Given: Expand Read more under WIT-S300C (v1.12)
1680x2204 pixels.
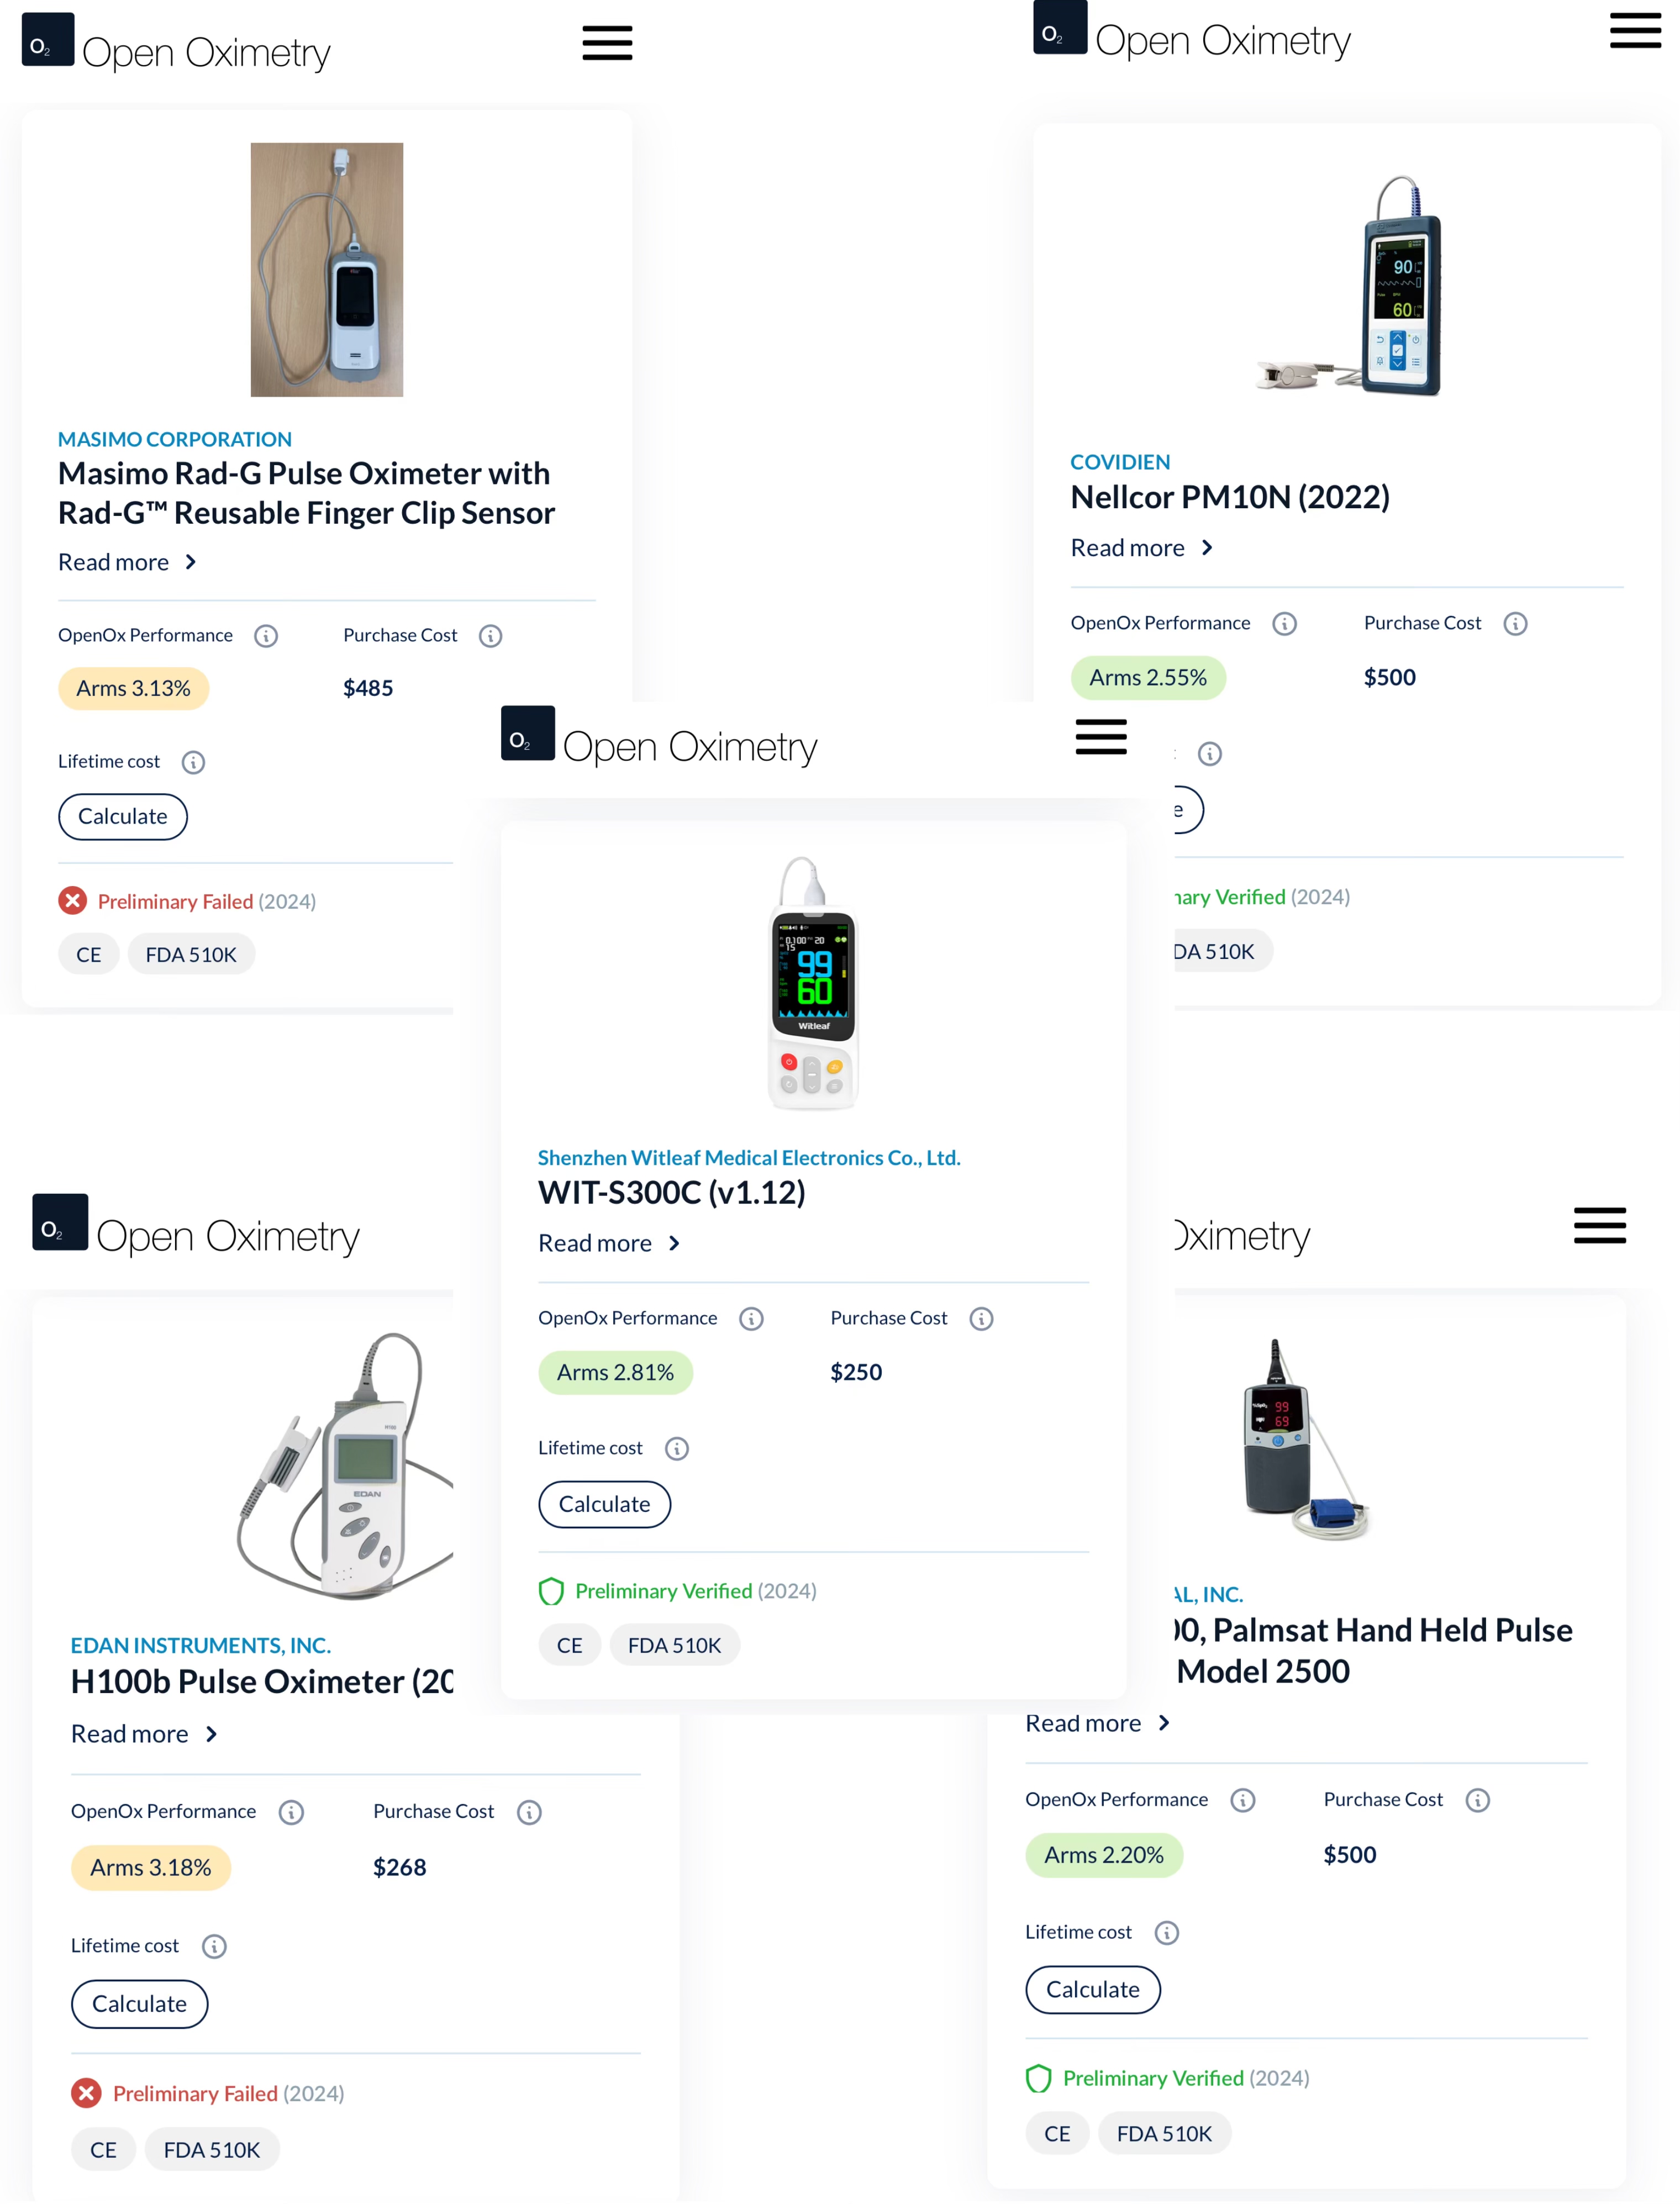Looking at the screenshot, I should click(608, 1243).
